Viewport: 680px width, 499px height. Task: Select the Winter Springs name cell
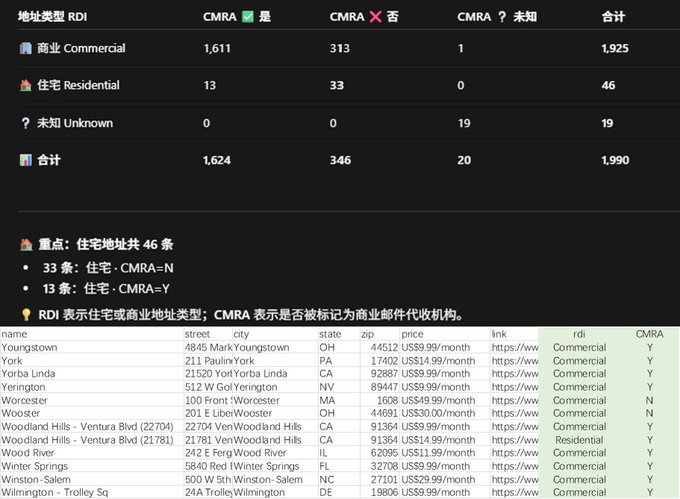(92, 466)
